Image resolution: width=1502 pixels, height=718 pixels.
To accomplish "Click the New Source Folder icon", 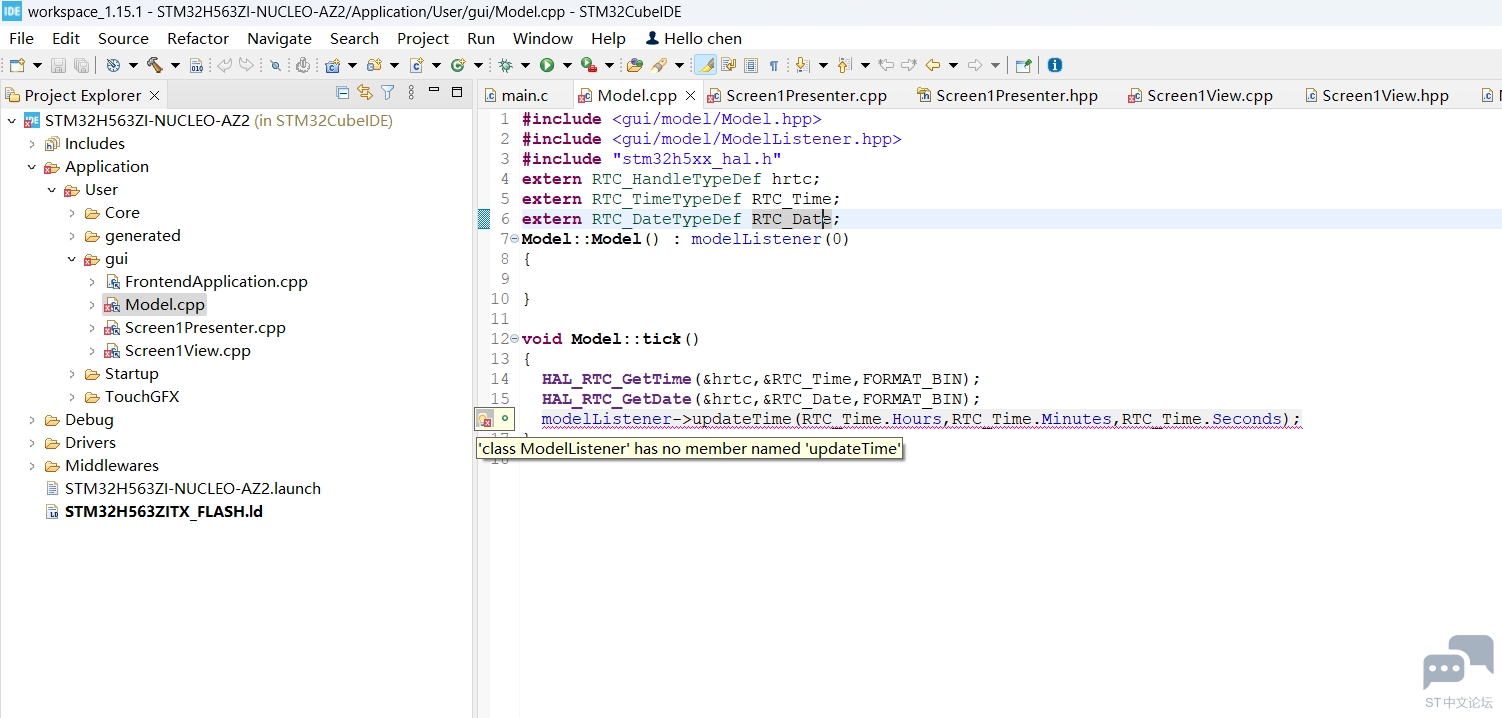I will [374, 65].
